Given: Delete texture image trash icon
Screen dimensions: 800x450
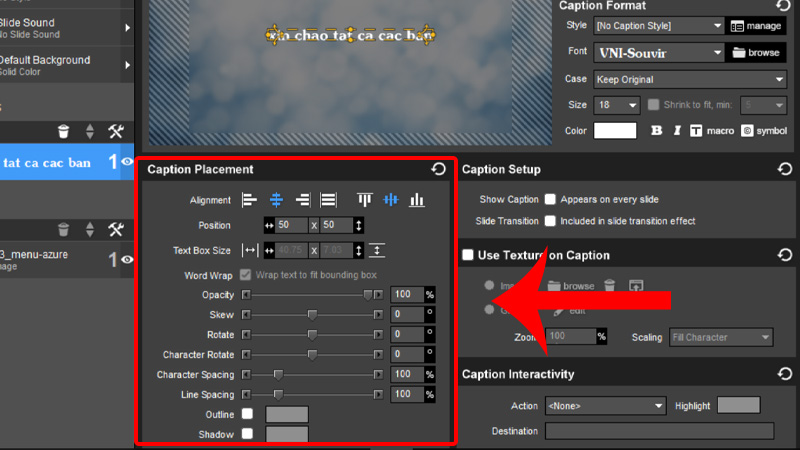Looking at the screenshot, I should [610, 285].
